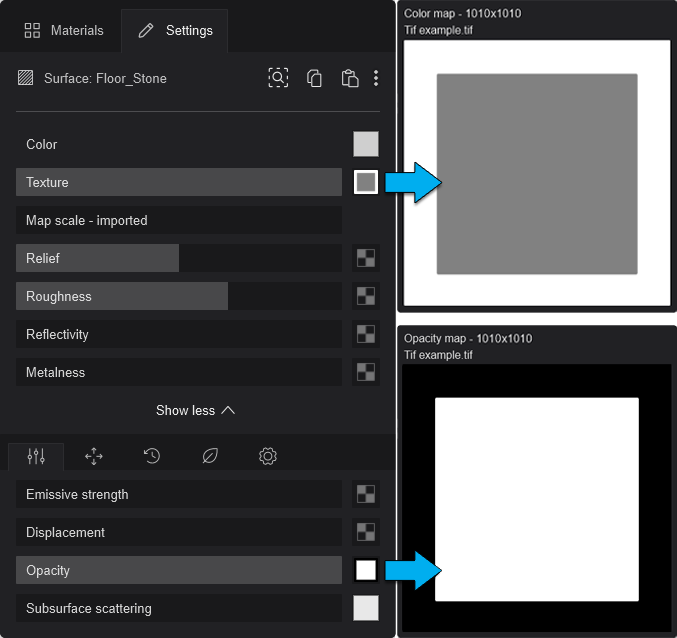The height and width of the screenshot is (638, 677).
Task: Switch to the Materials tab
Action: 64,30
